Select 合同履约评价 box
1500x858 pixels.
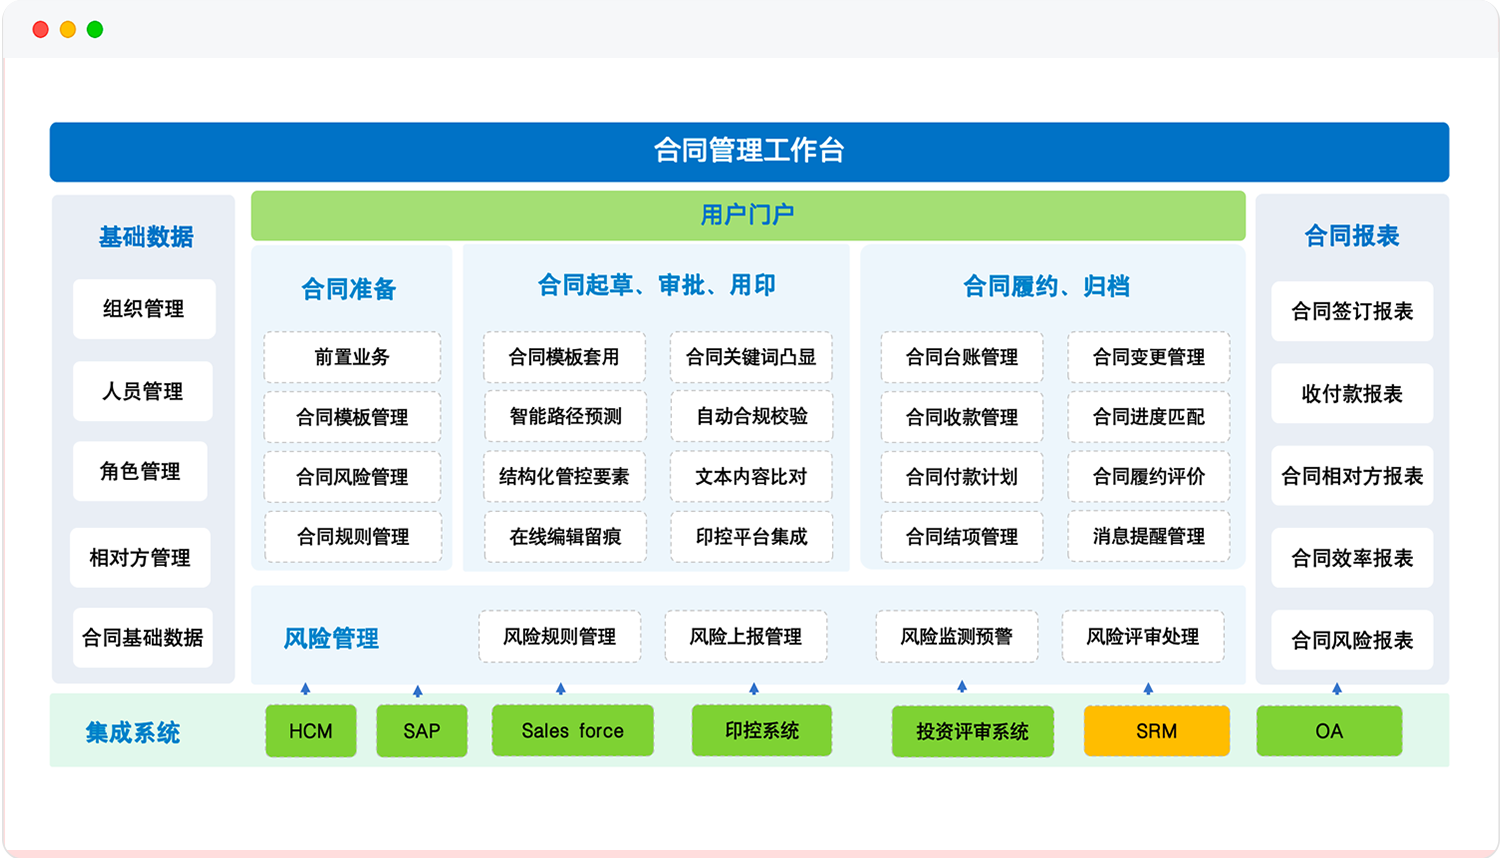tap(1149, 477)
